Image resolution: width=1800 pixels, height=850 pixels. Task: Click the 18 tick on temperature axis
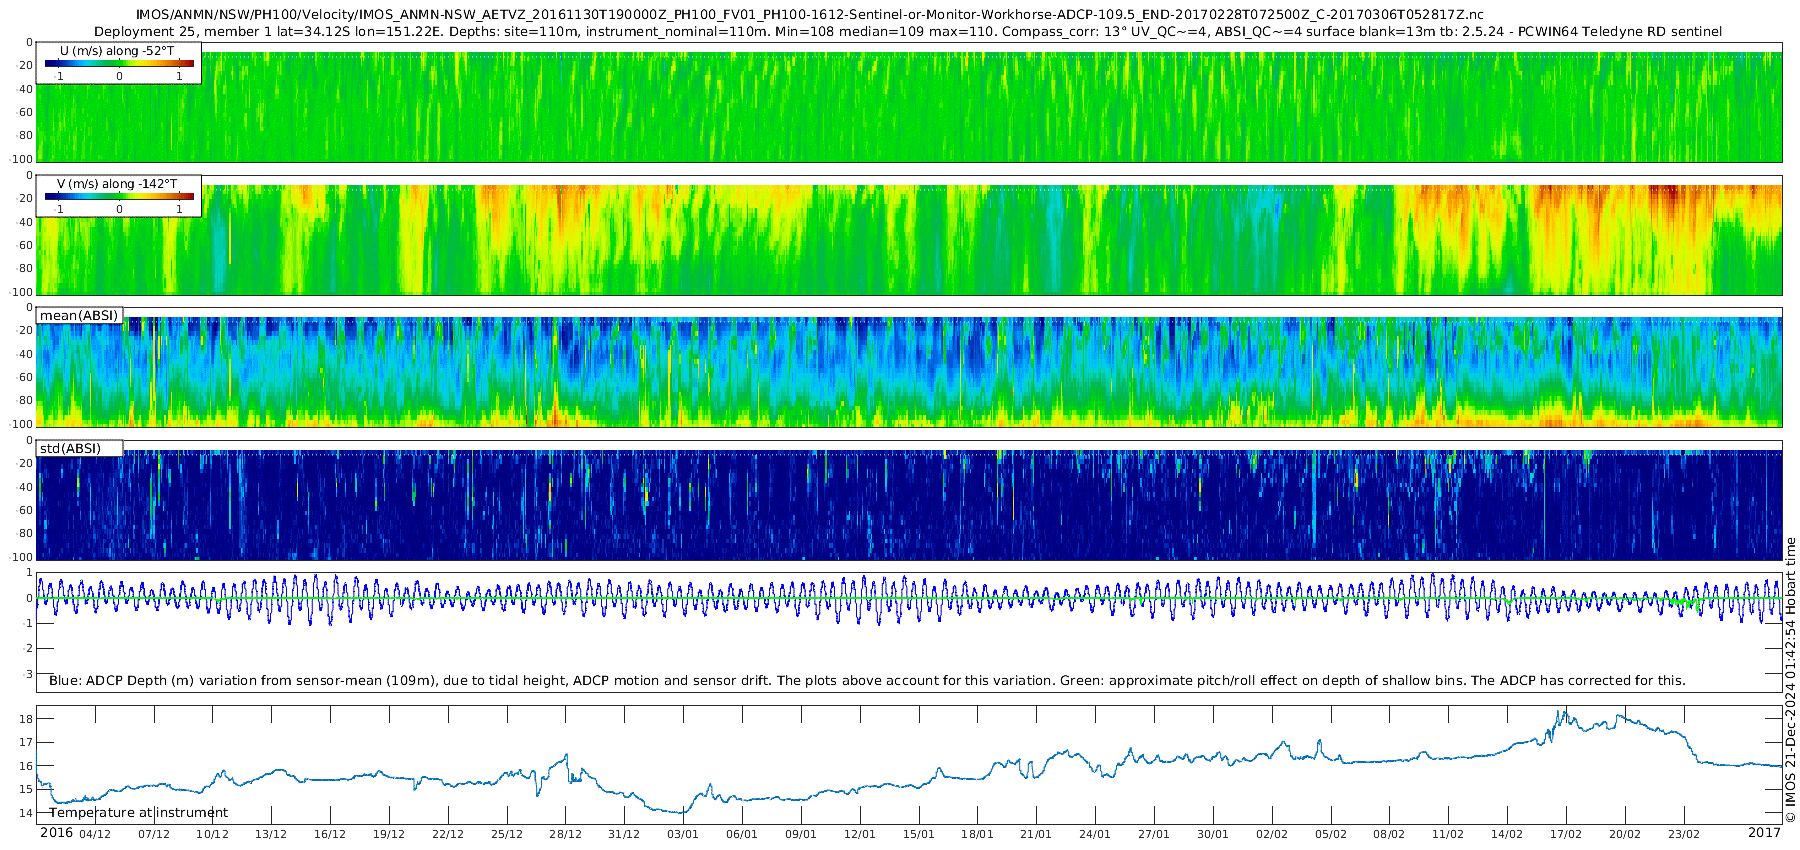(x=27, y=719)
